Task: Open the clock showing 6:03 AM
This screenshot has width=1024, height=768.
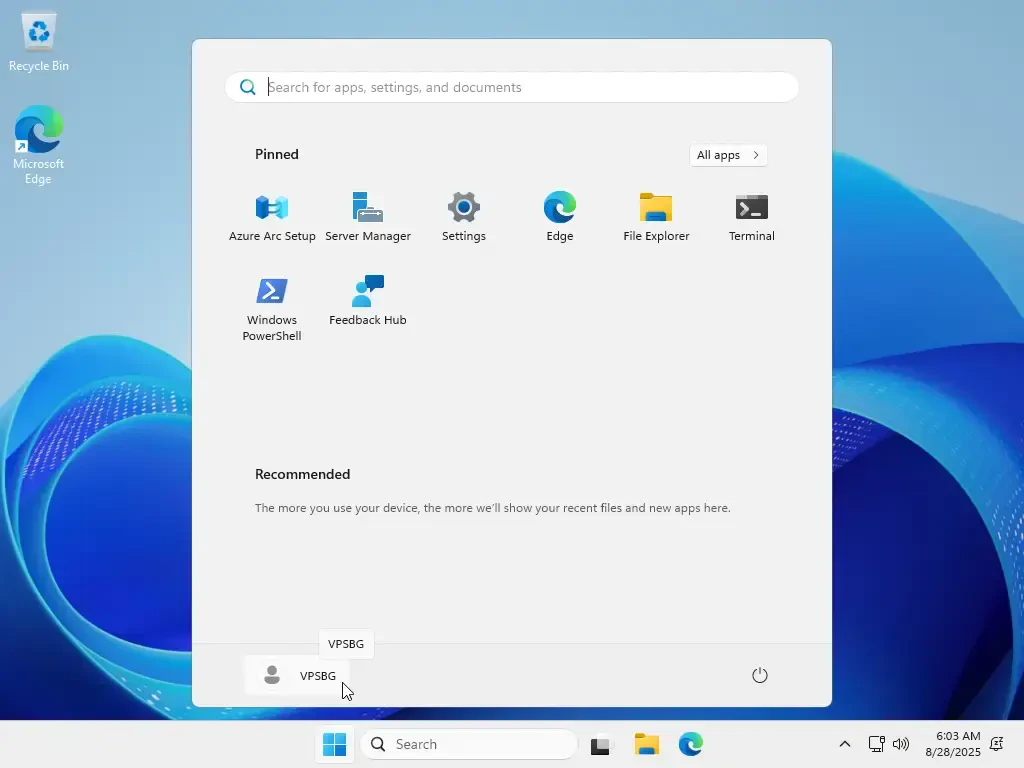Action: pyautogui.click(x=953, y=744)
